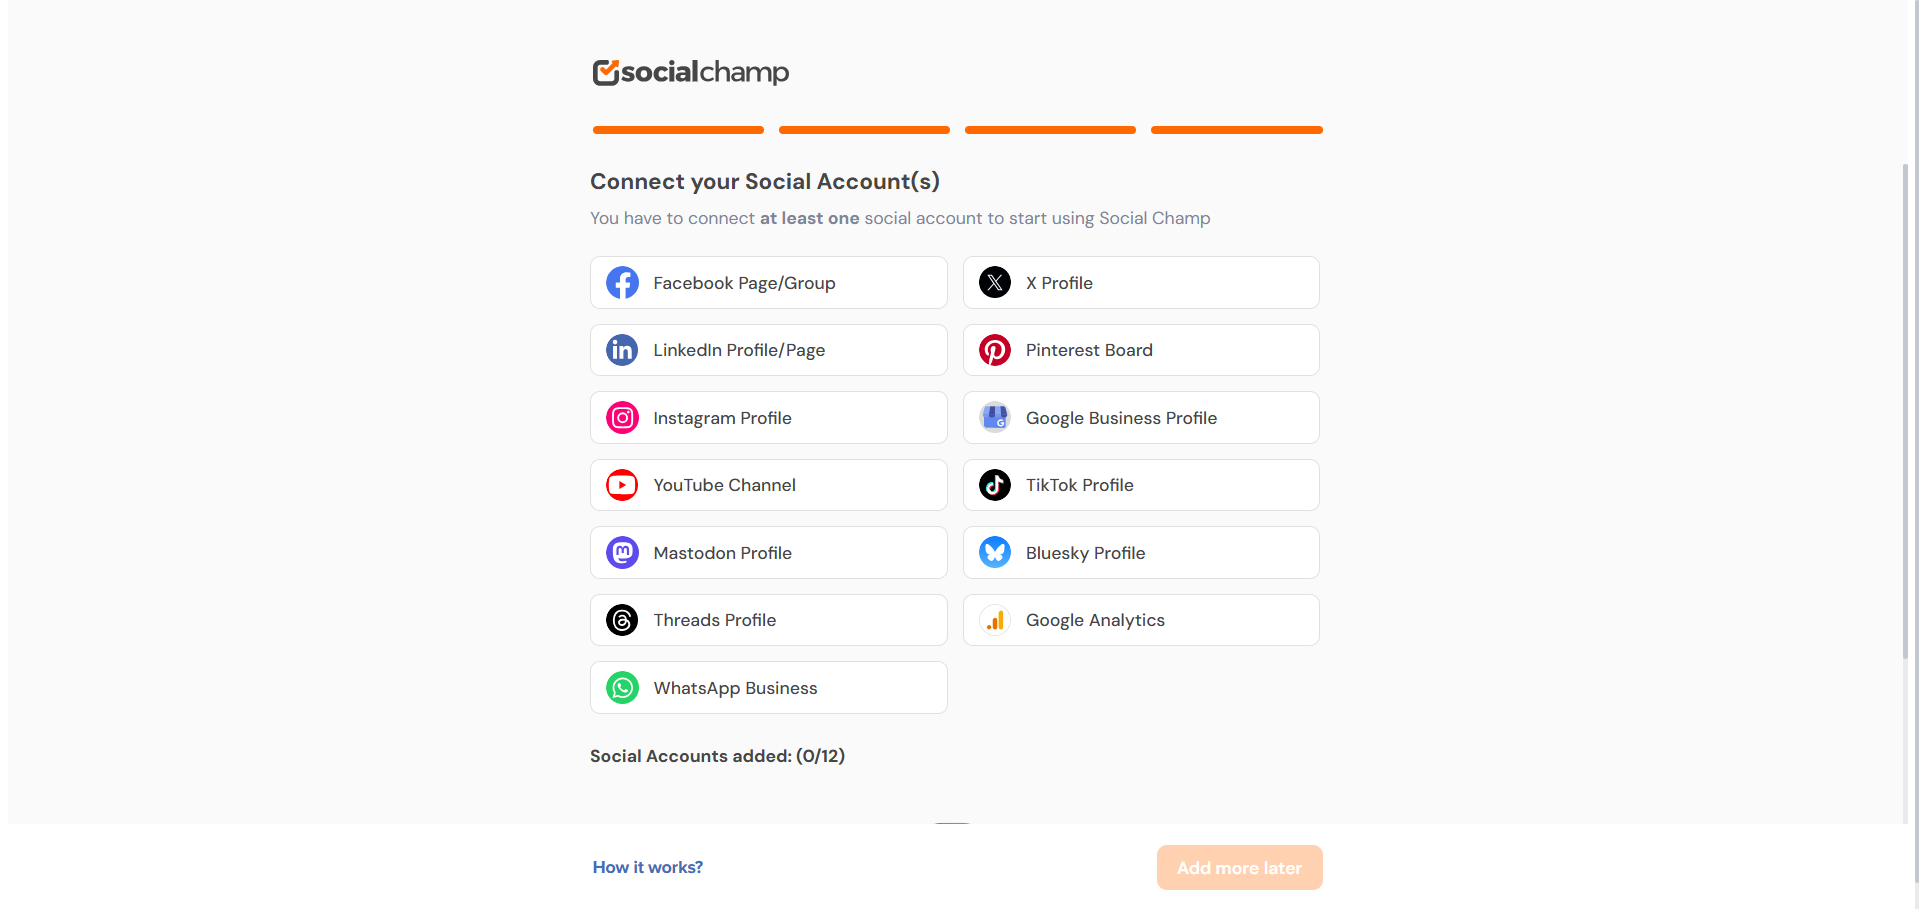Click the Facebook logo icon
The image size is (1919, 909).
tap(622, 283)
